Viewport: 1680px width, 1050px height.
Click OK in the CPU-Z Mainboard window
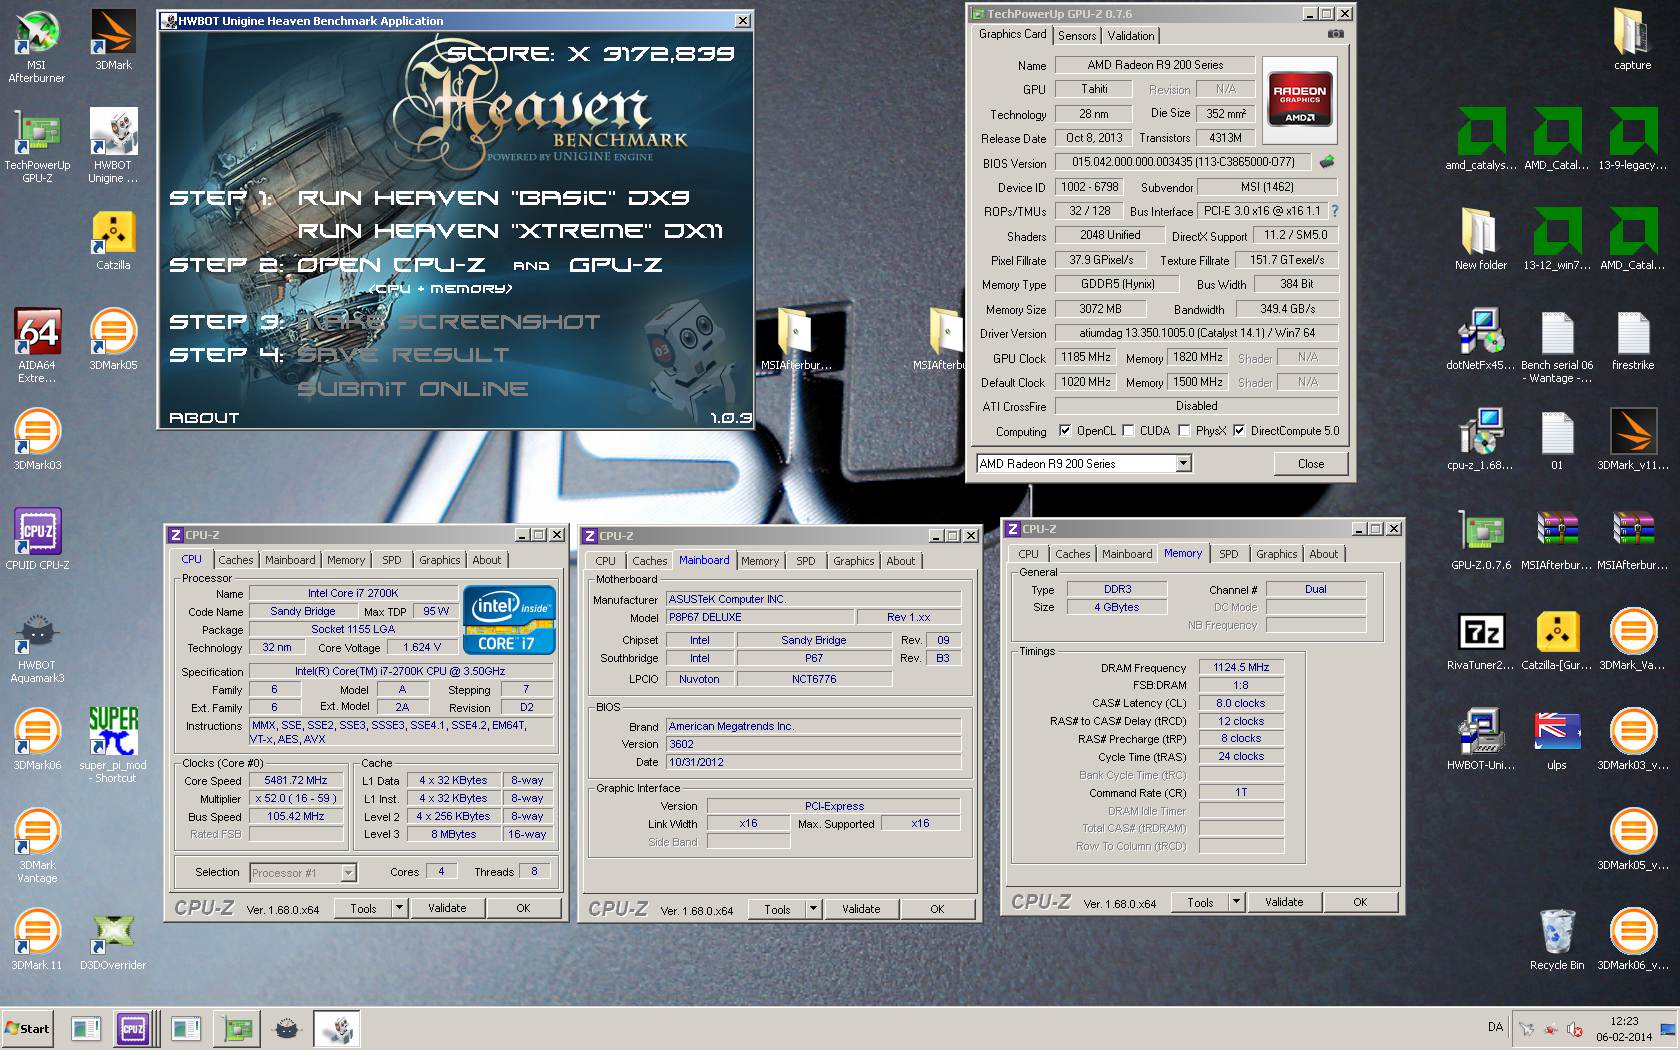(x=937, y=909)
